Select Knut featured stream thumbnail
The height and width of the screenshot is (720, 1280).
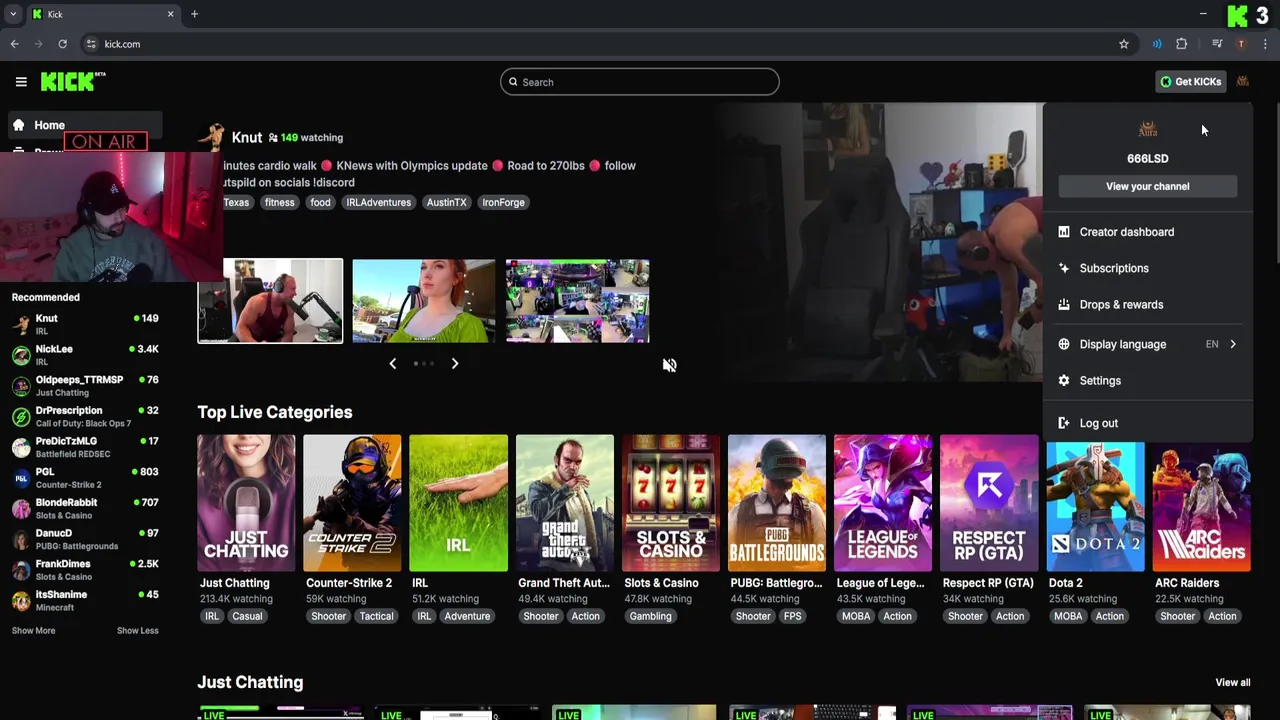pyautogui.click(x=270, y=301)
